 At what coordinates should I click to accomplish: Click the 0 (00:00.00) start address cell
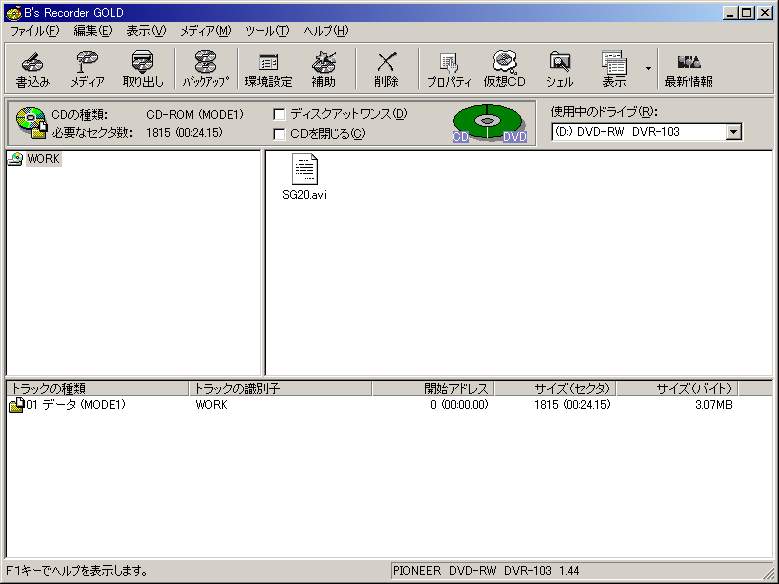click(x=460, y=405)
